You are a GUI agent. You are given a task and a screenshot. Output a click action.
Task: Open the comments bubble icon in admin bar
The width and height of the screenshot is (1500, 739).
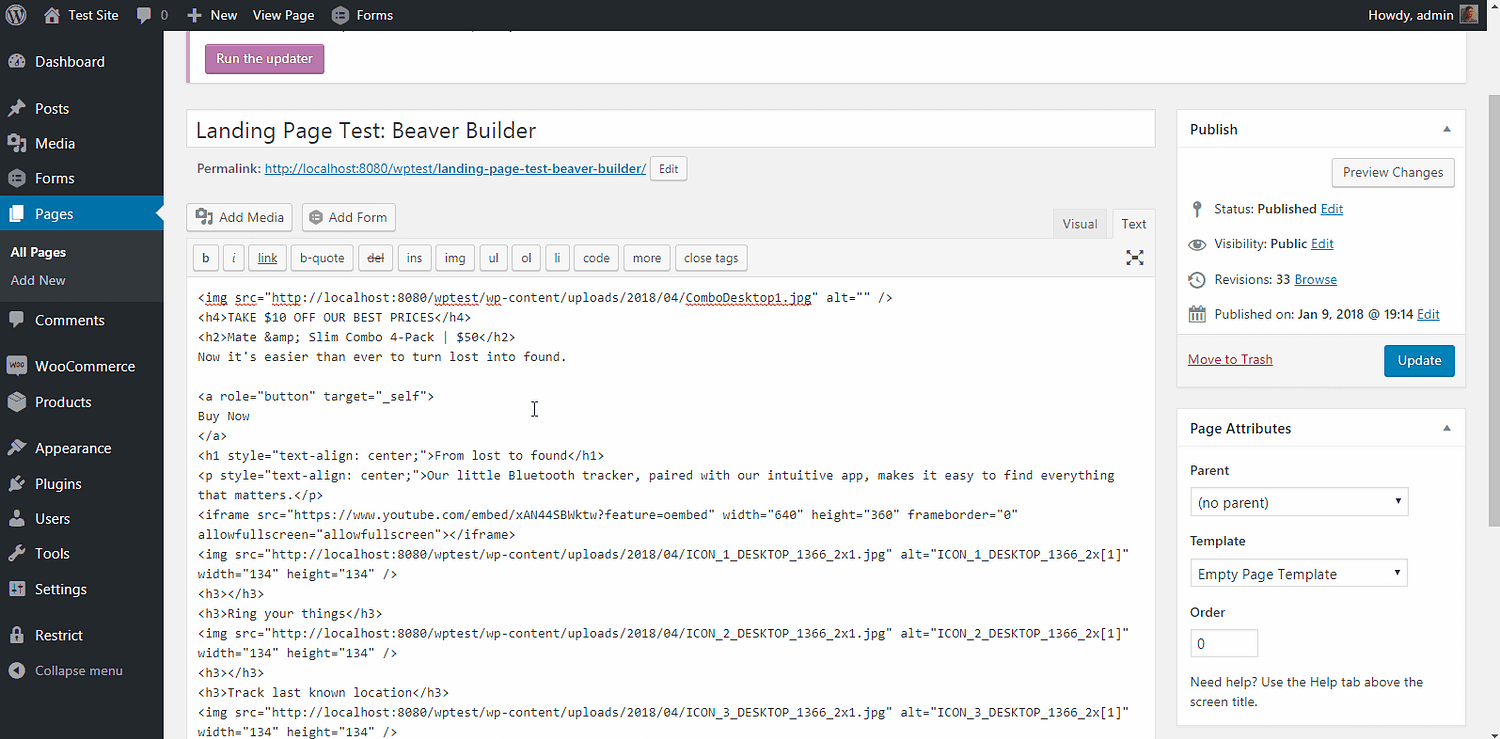144,15
